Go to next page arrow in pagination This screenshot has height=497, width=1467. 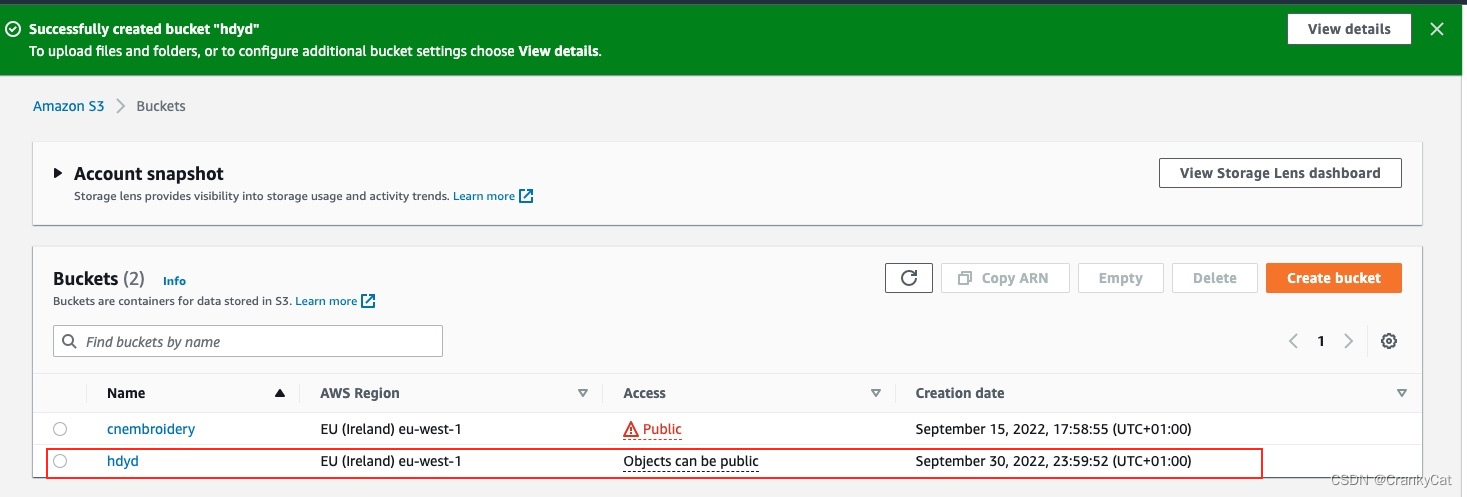pos(1348,341)
